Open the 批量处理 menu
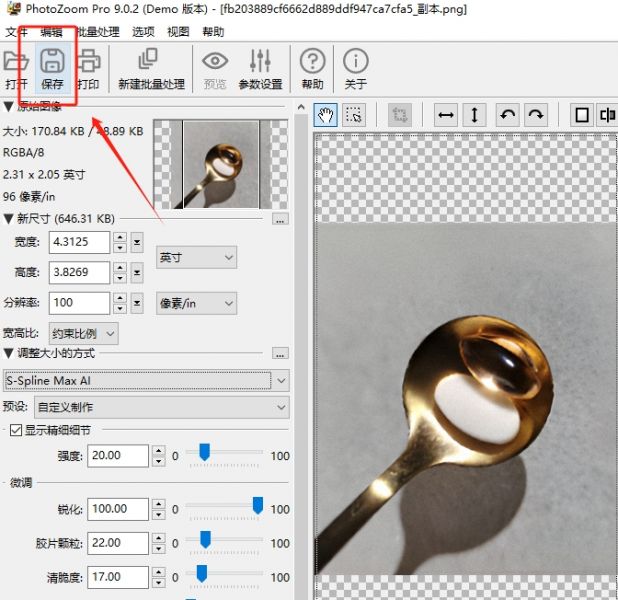The width and height of the screenshot is (618, 600). (97, 32)
